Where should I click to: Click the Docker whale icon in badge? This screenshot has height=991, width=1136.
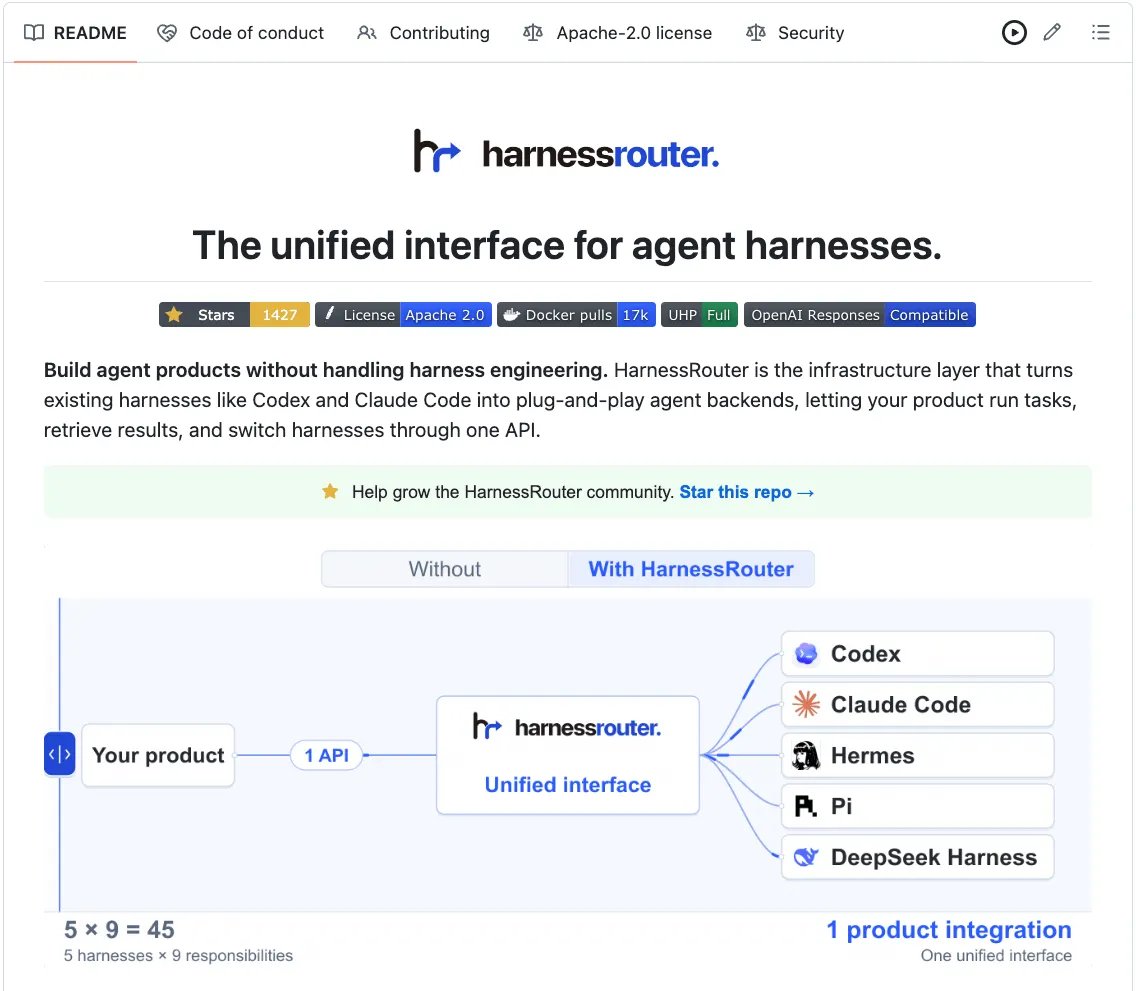pos(511,314)
